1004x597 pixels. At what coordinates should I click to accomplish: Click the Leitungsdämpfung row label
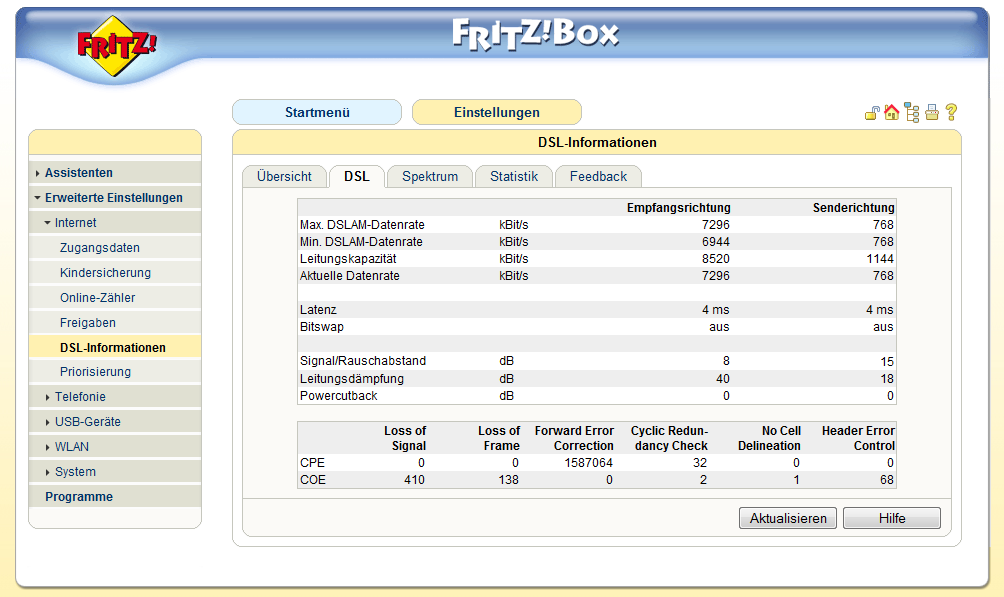click(x=352, y=379)
